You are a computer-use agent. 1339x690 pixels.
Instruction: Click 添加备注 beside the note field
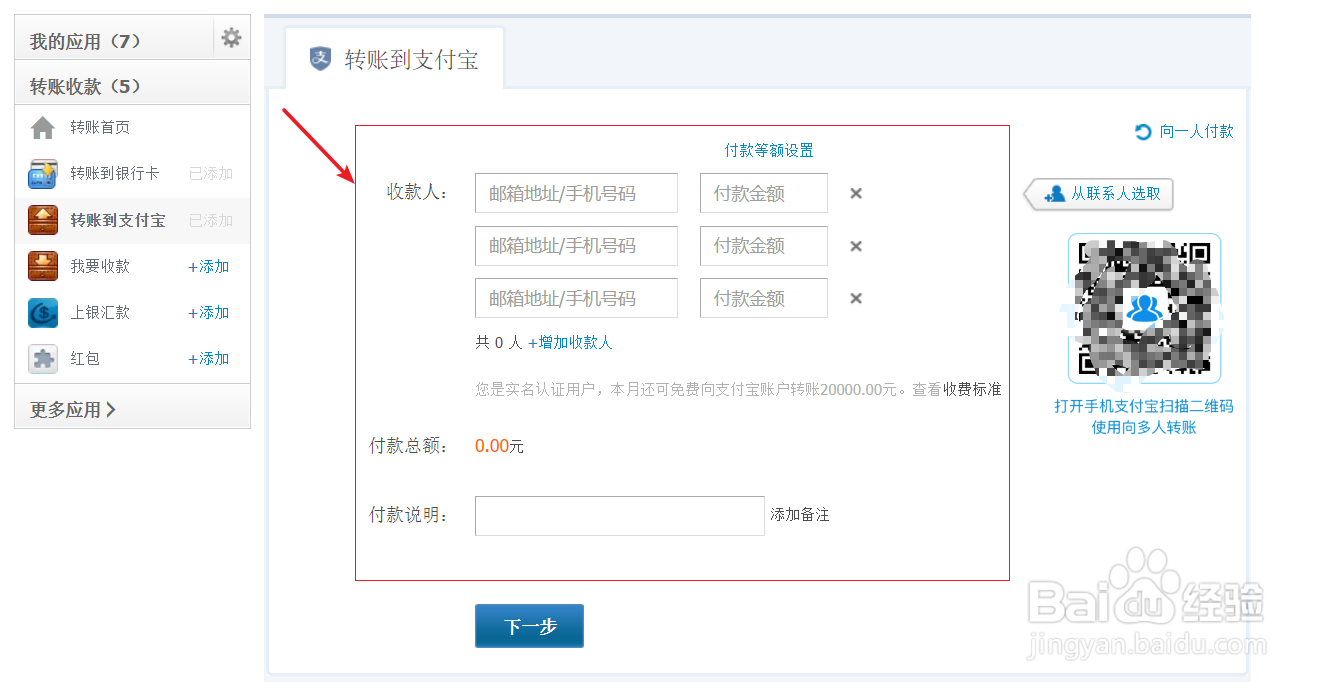point(800,514)
